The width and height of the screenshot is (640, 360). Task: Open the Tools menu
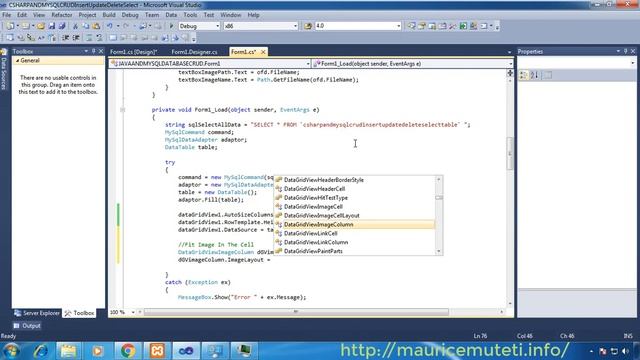point(190,15)
